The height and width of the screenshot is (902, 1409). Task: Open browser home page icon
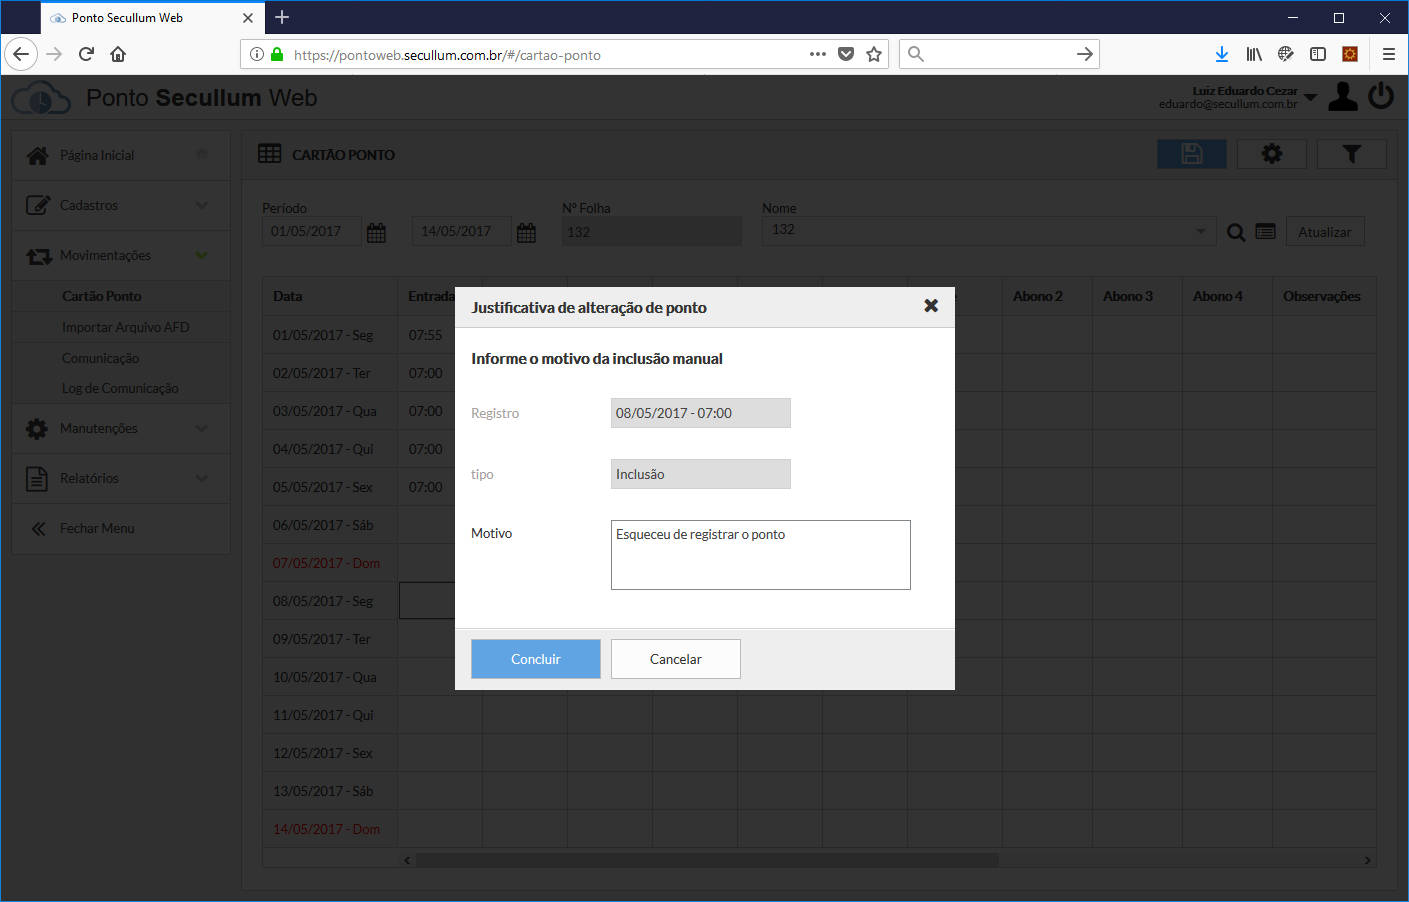coord(118,54)
